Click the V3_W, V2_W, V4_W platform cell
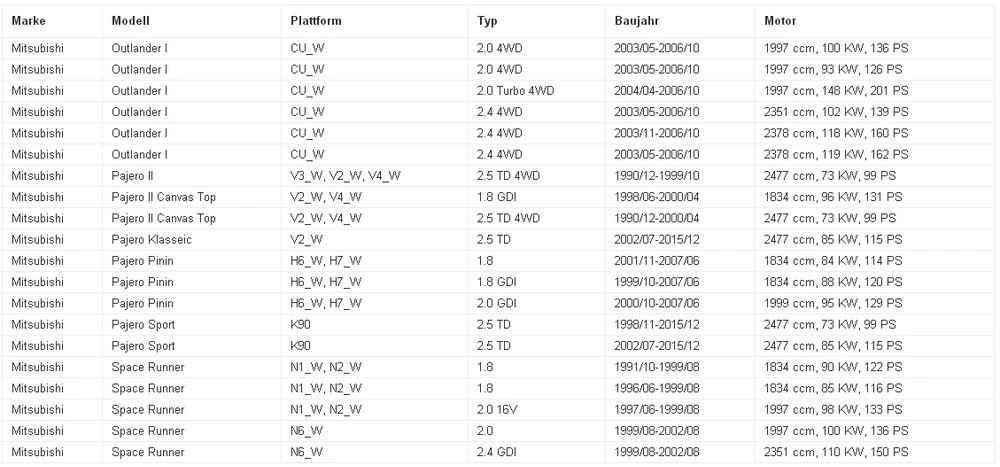Viewport: 1000px width, 467px height. click(x=374, y=176)
